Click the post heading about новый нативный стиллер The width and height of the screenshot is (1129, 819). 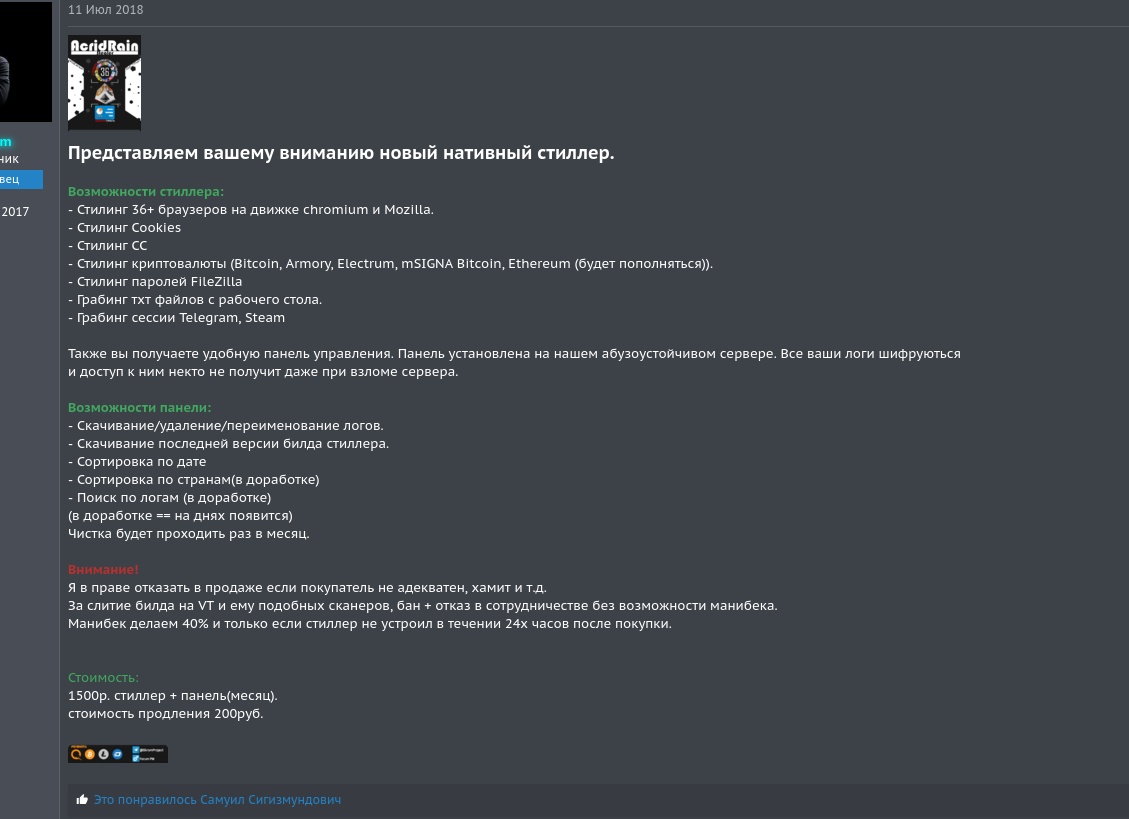[x=341, y=153]
